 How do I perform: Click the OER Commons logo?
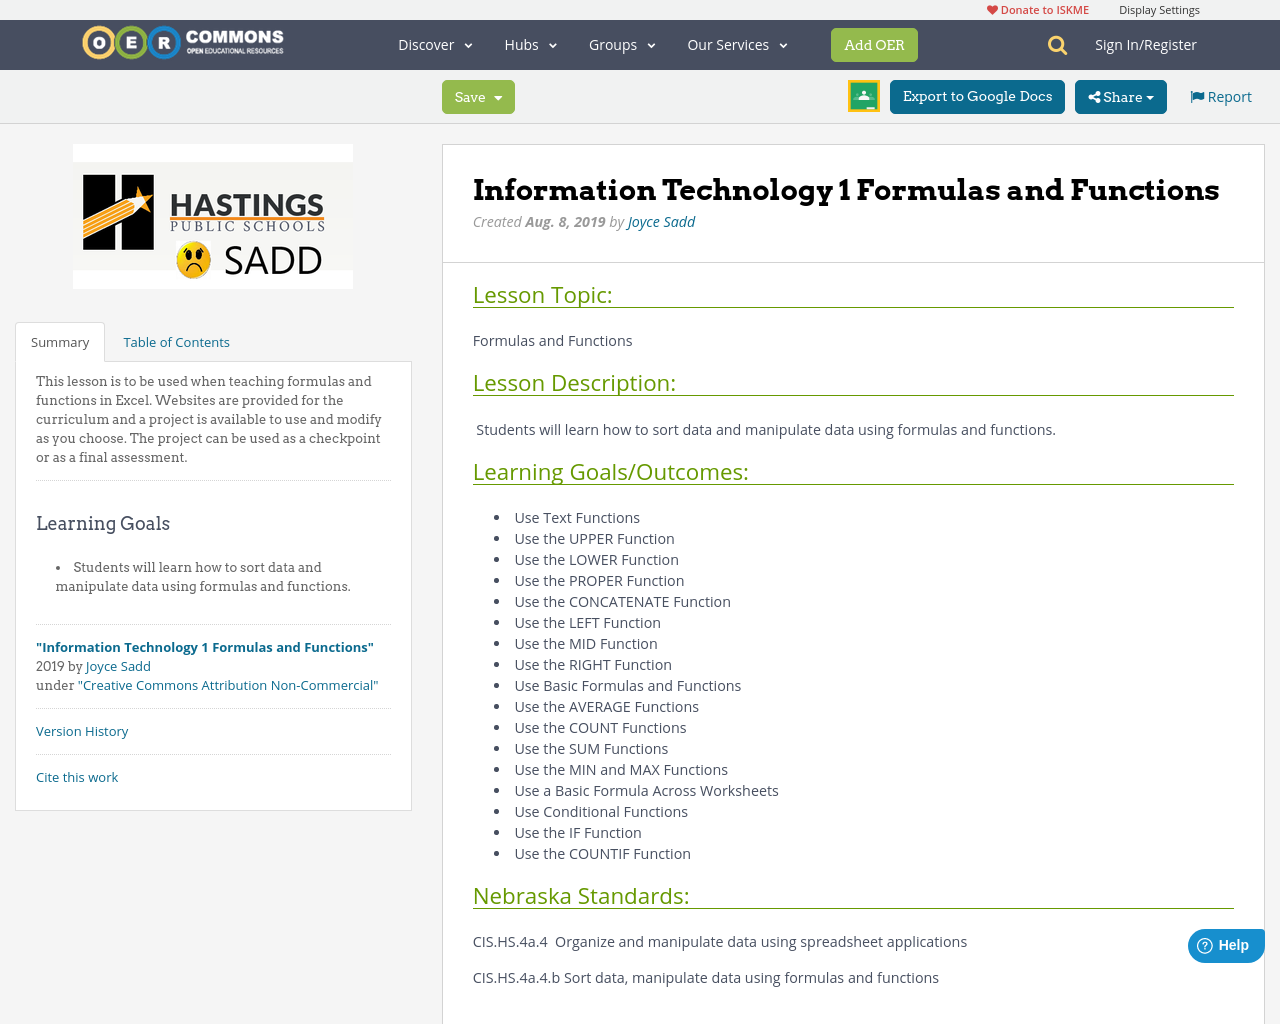[182, 40]
